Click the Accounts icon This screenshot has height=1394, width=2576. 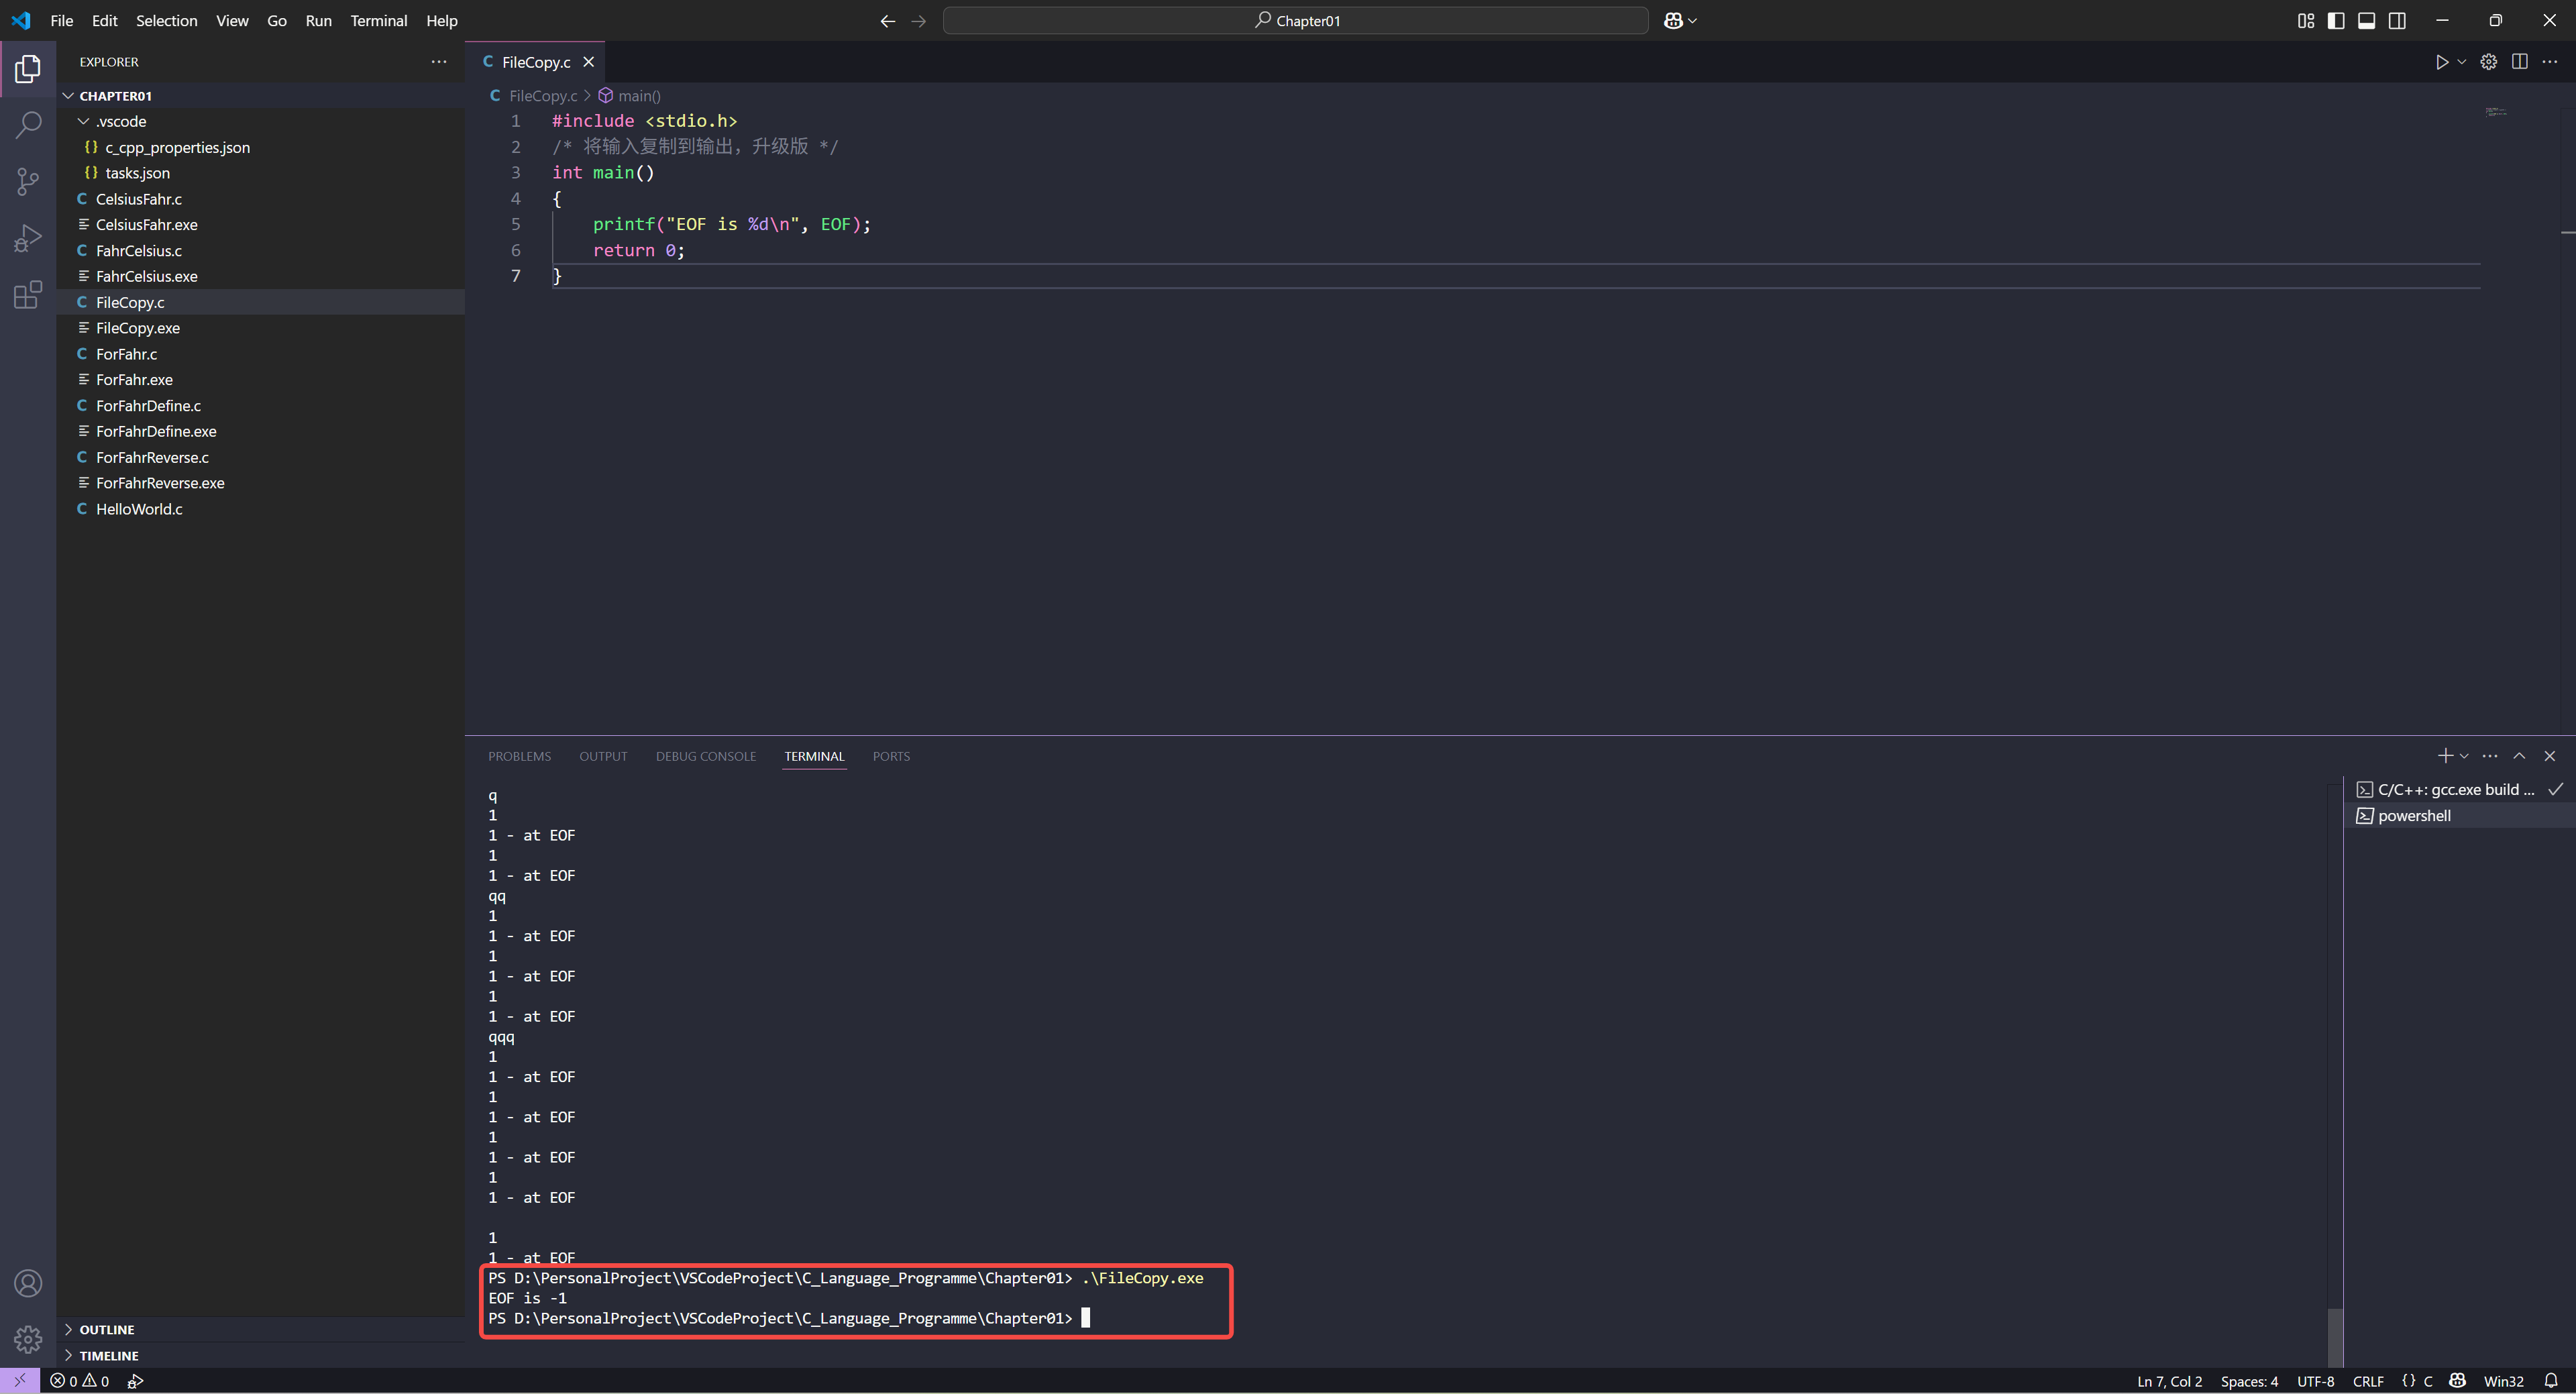[x=28, y=1283]
